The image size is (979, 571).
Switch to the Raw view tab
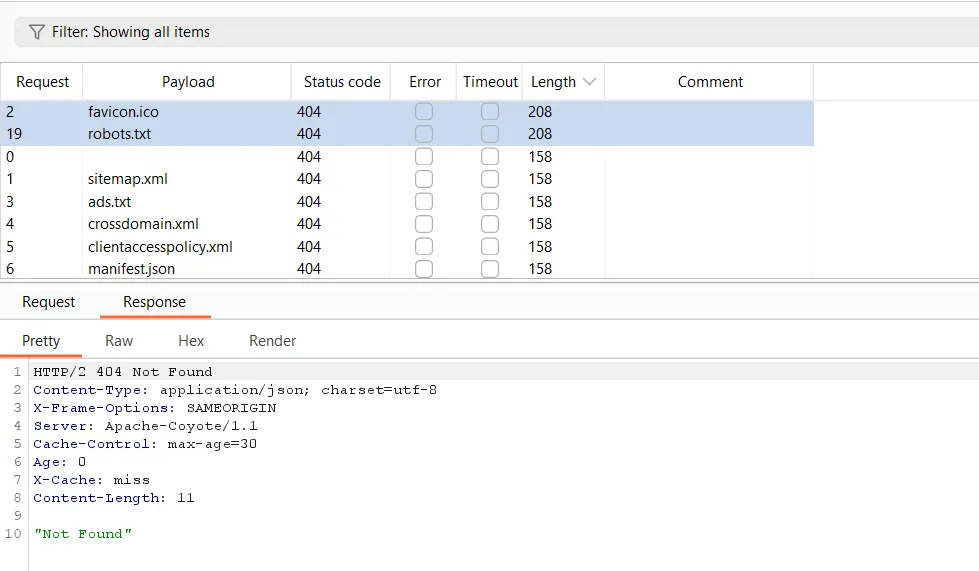point(119,341)
